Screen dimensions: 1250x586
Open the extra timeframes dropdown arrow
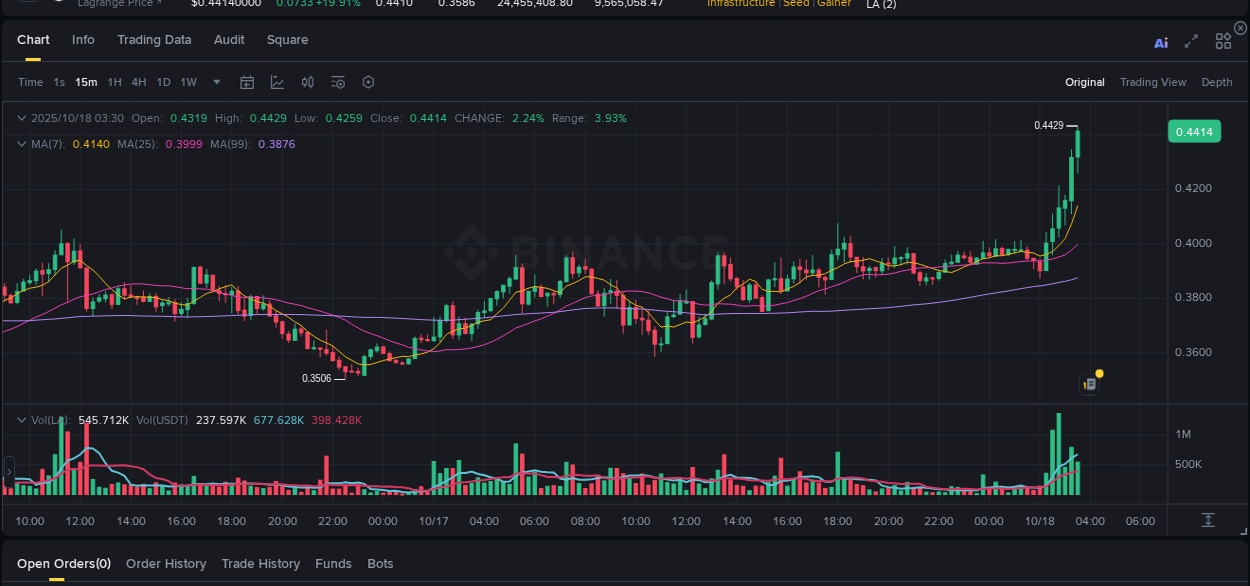click(x=216, y=82)
